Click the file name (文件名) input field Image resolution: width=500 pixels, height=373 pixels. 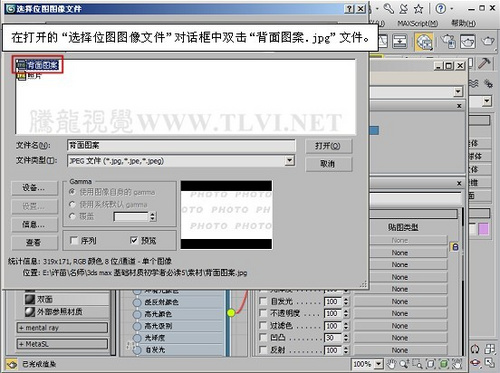point(181,145)
